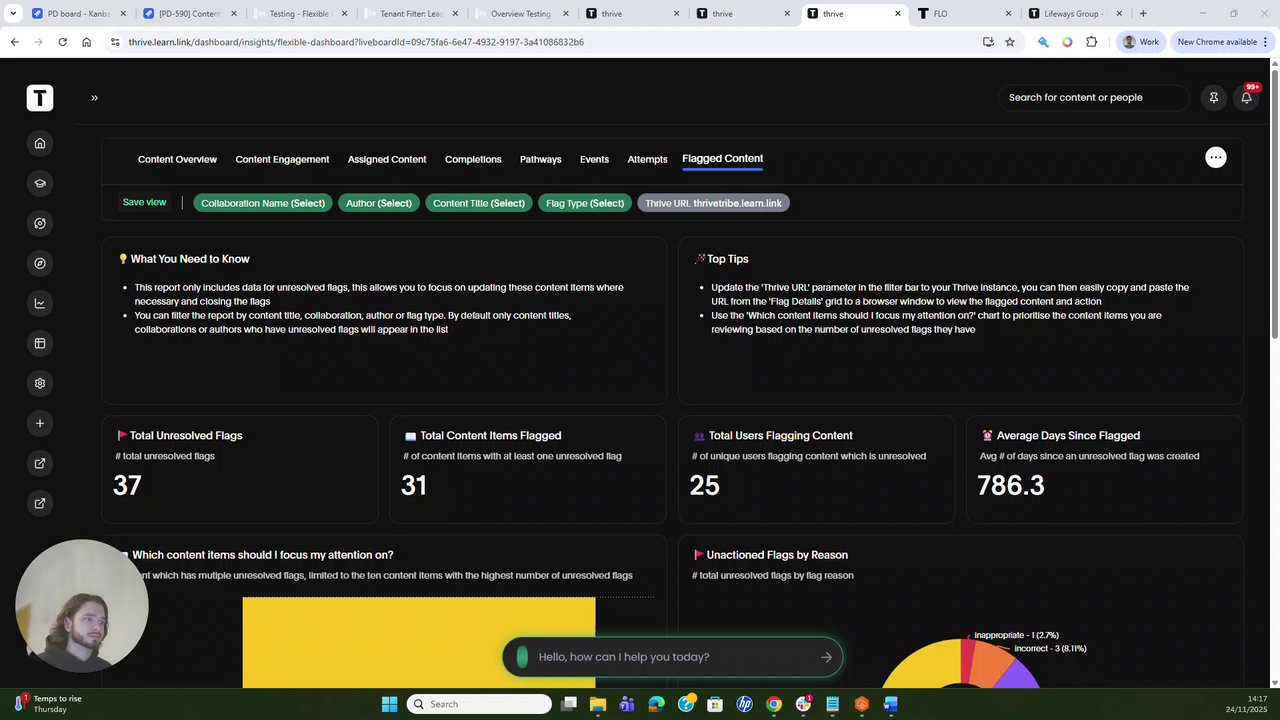Open the table grid sidebar icon

(x=40, y=343)
